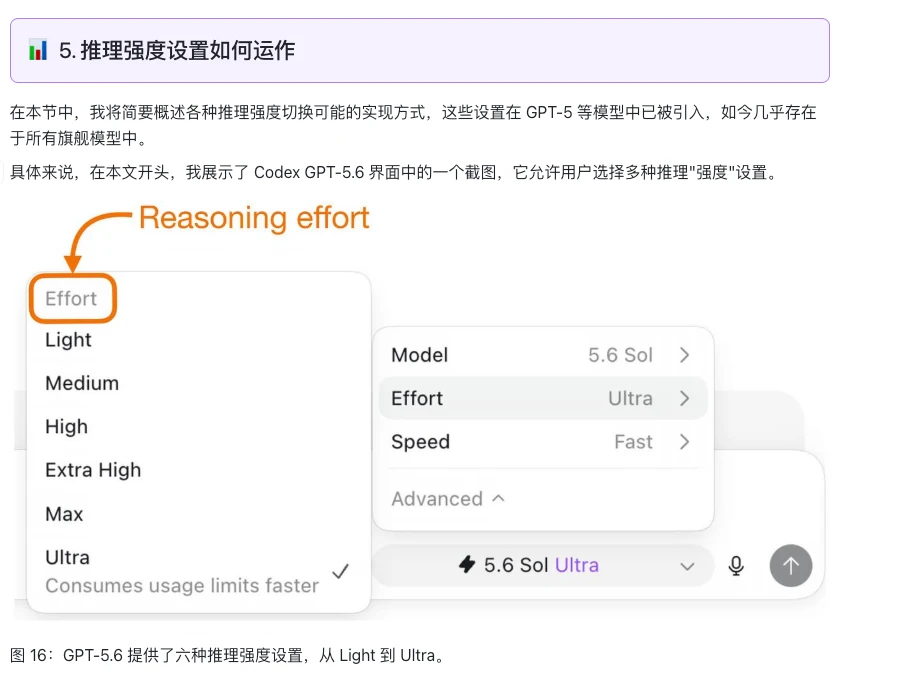Click the caret icon beside Advanced

coord(499,498)
